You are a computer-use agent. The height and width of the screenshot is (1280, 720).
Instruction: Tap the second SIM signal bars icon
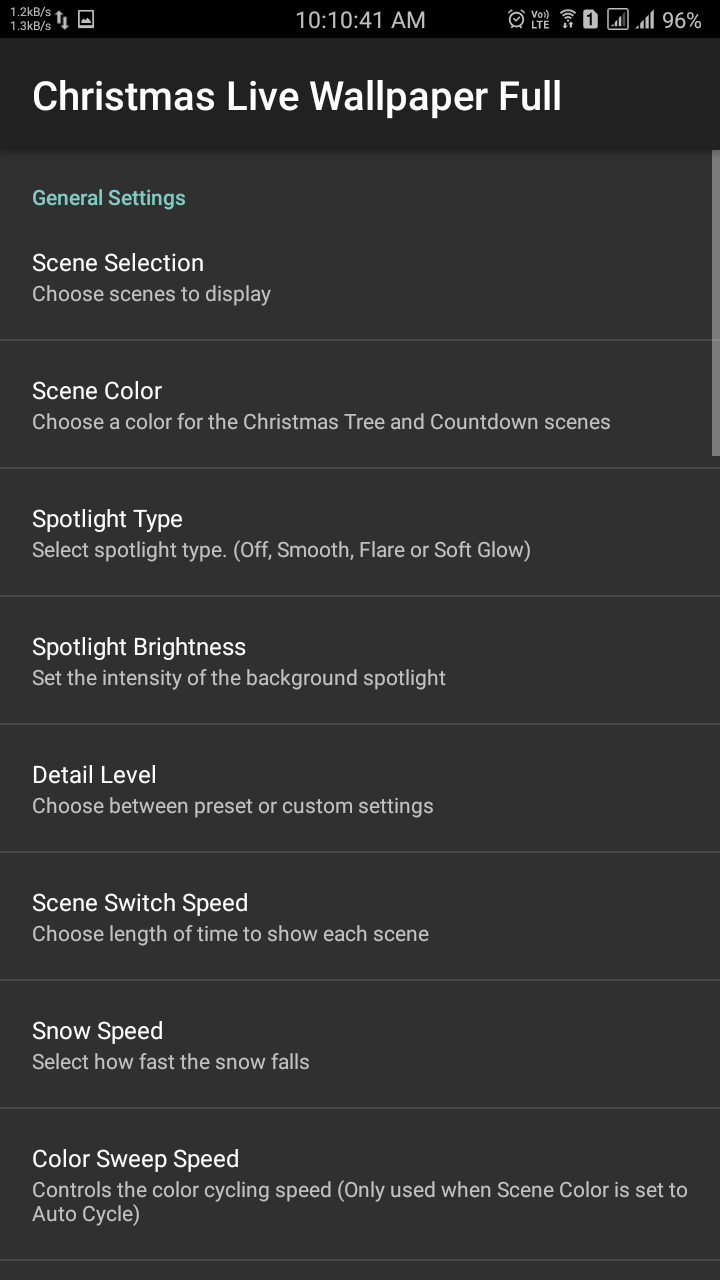[646, 19]
